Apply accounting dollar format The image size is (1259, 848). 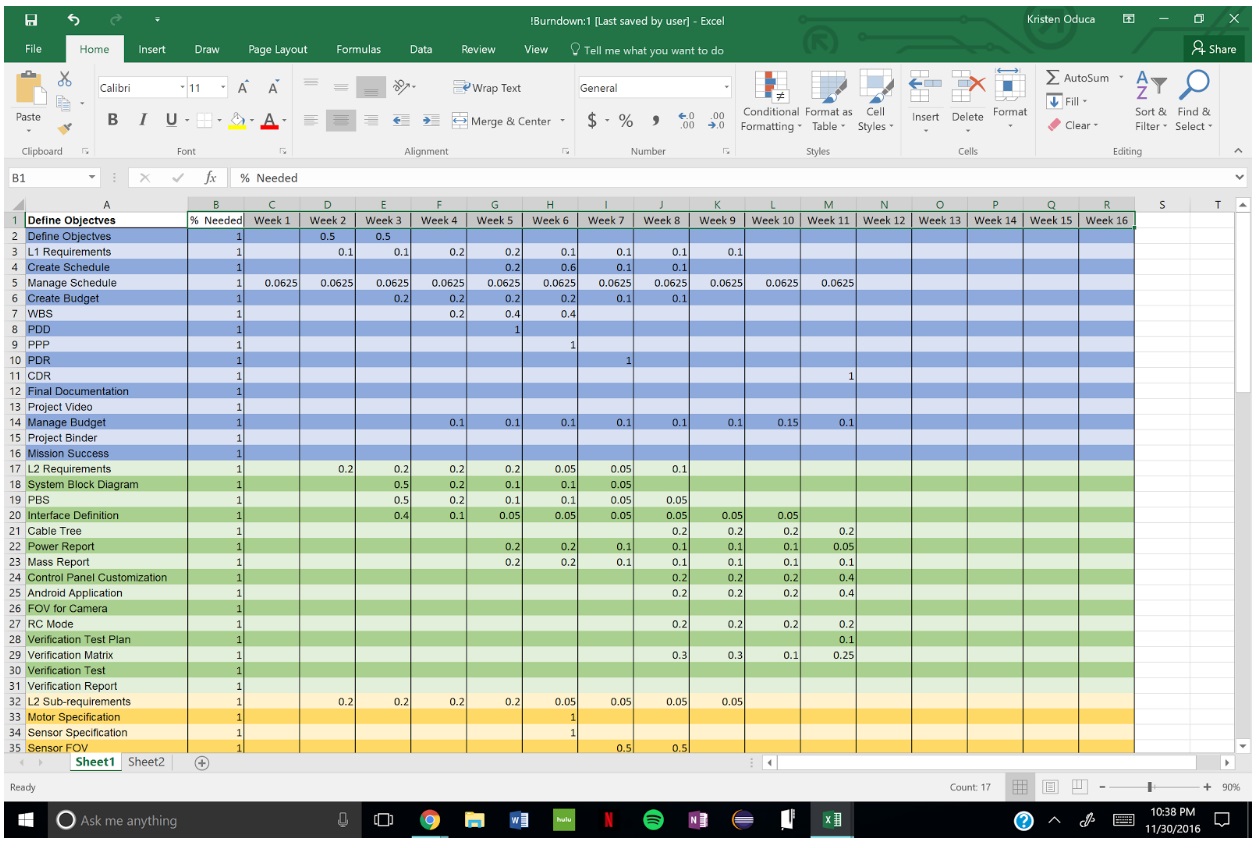coord(592,120)
